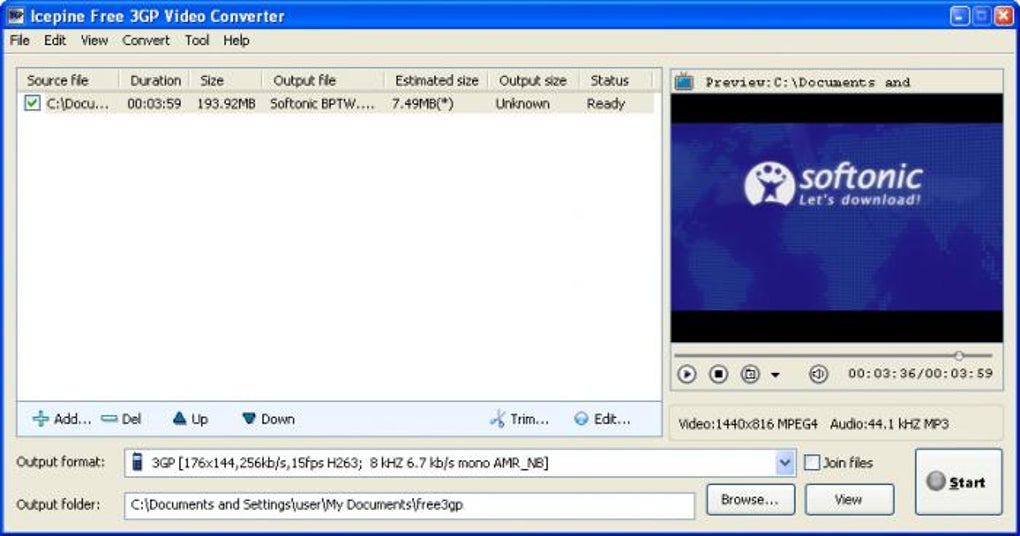Screen dimensions: 1020x536
Task: Click the Ready status cell
Action: coord(606,103)
